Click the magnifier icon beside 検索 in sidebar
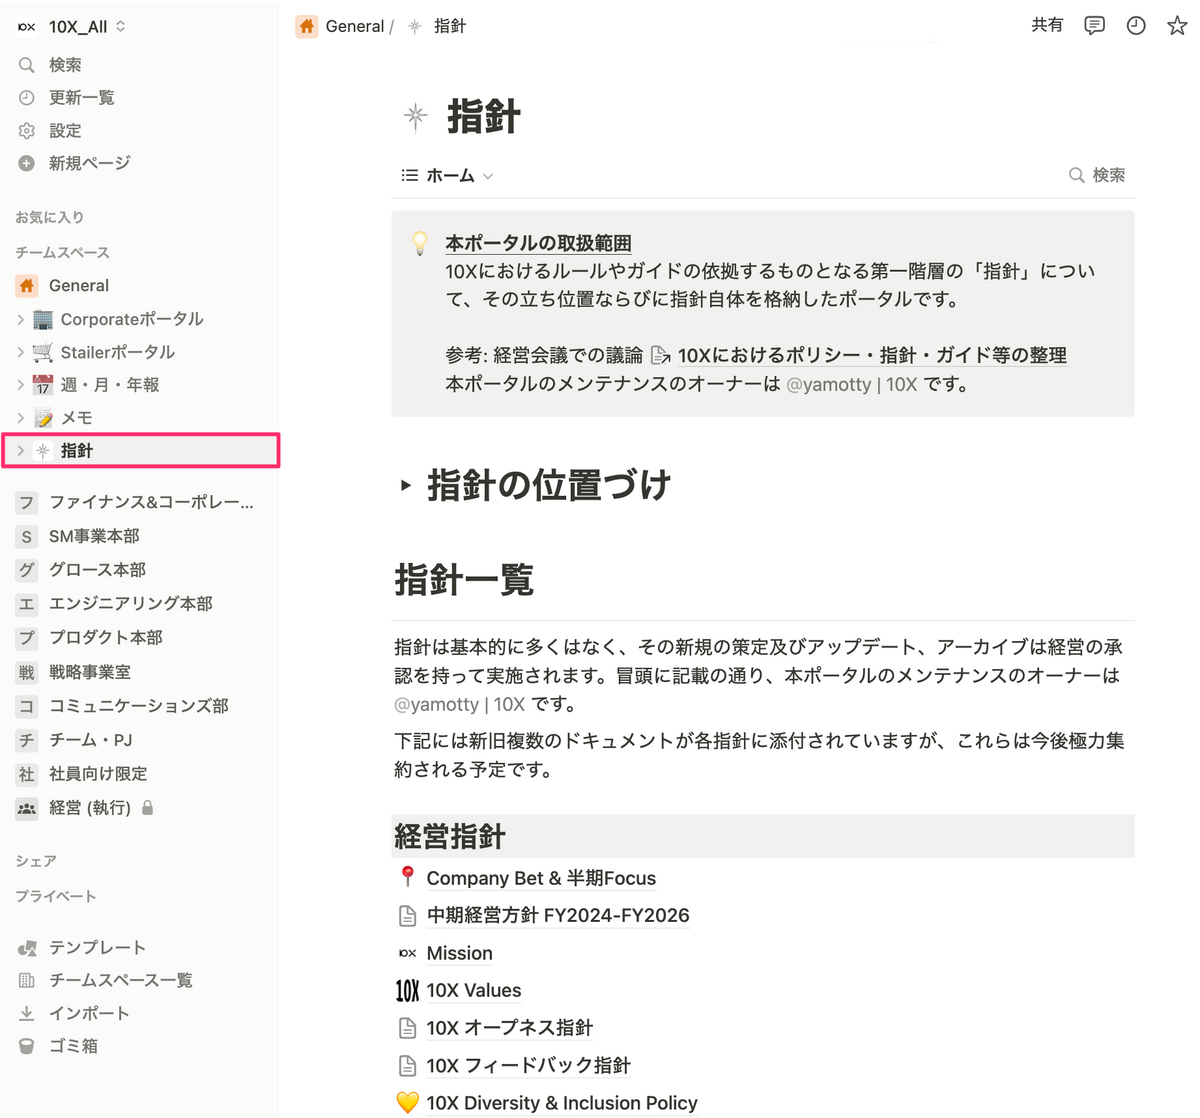The width and height of the screenshot is (1200, 1118). (x=27, y=65)
